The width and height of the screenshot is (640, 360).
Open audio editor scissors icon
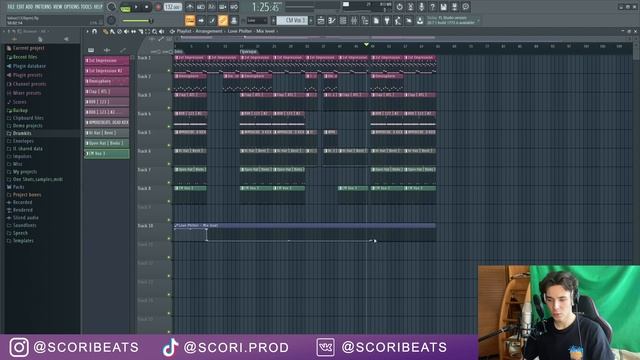click(x=411, y=7)
